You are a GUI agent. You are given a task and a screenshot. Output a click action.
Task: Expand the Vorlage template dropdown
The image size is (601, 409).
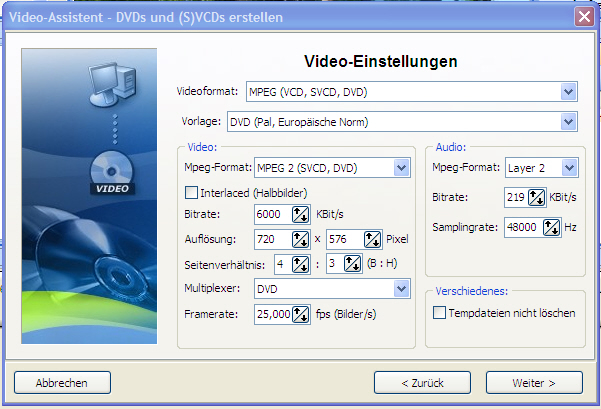pyautogui.click(x=569, y=122)
